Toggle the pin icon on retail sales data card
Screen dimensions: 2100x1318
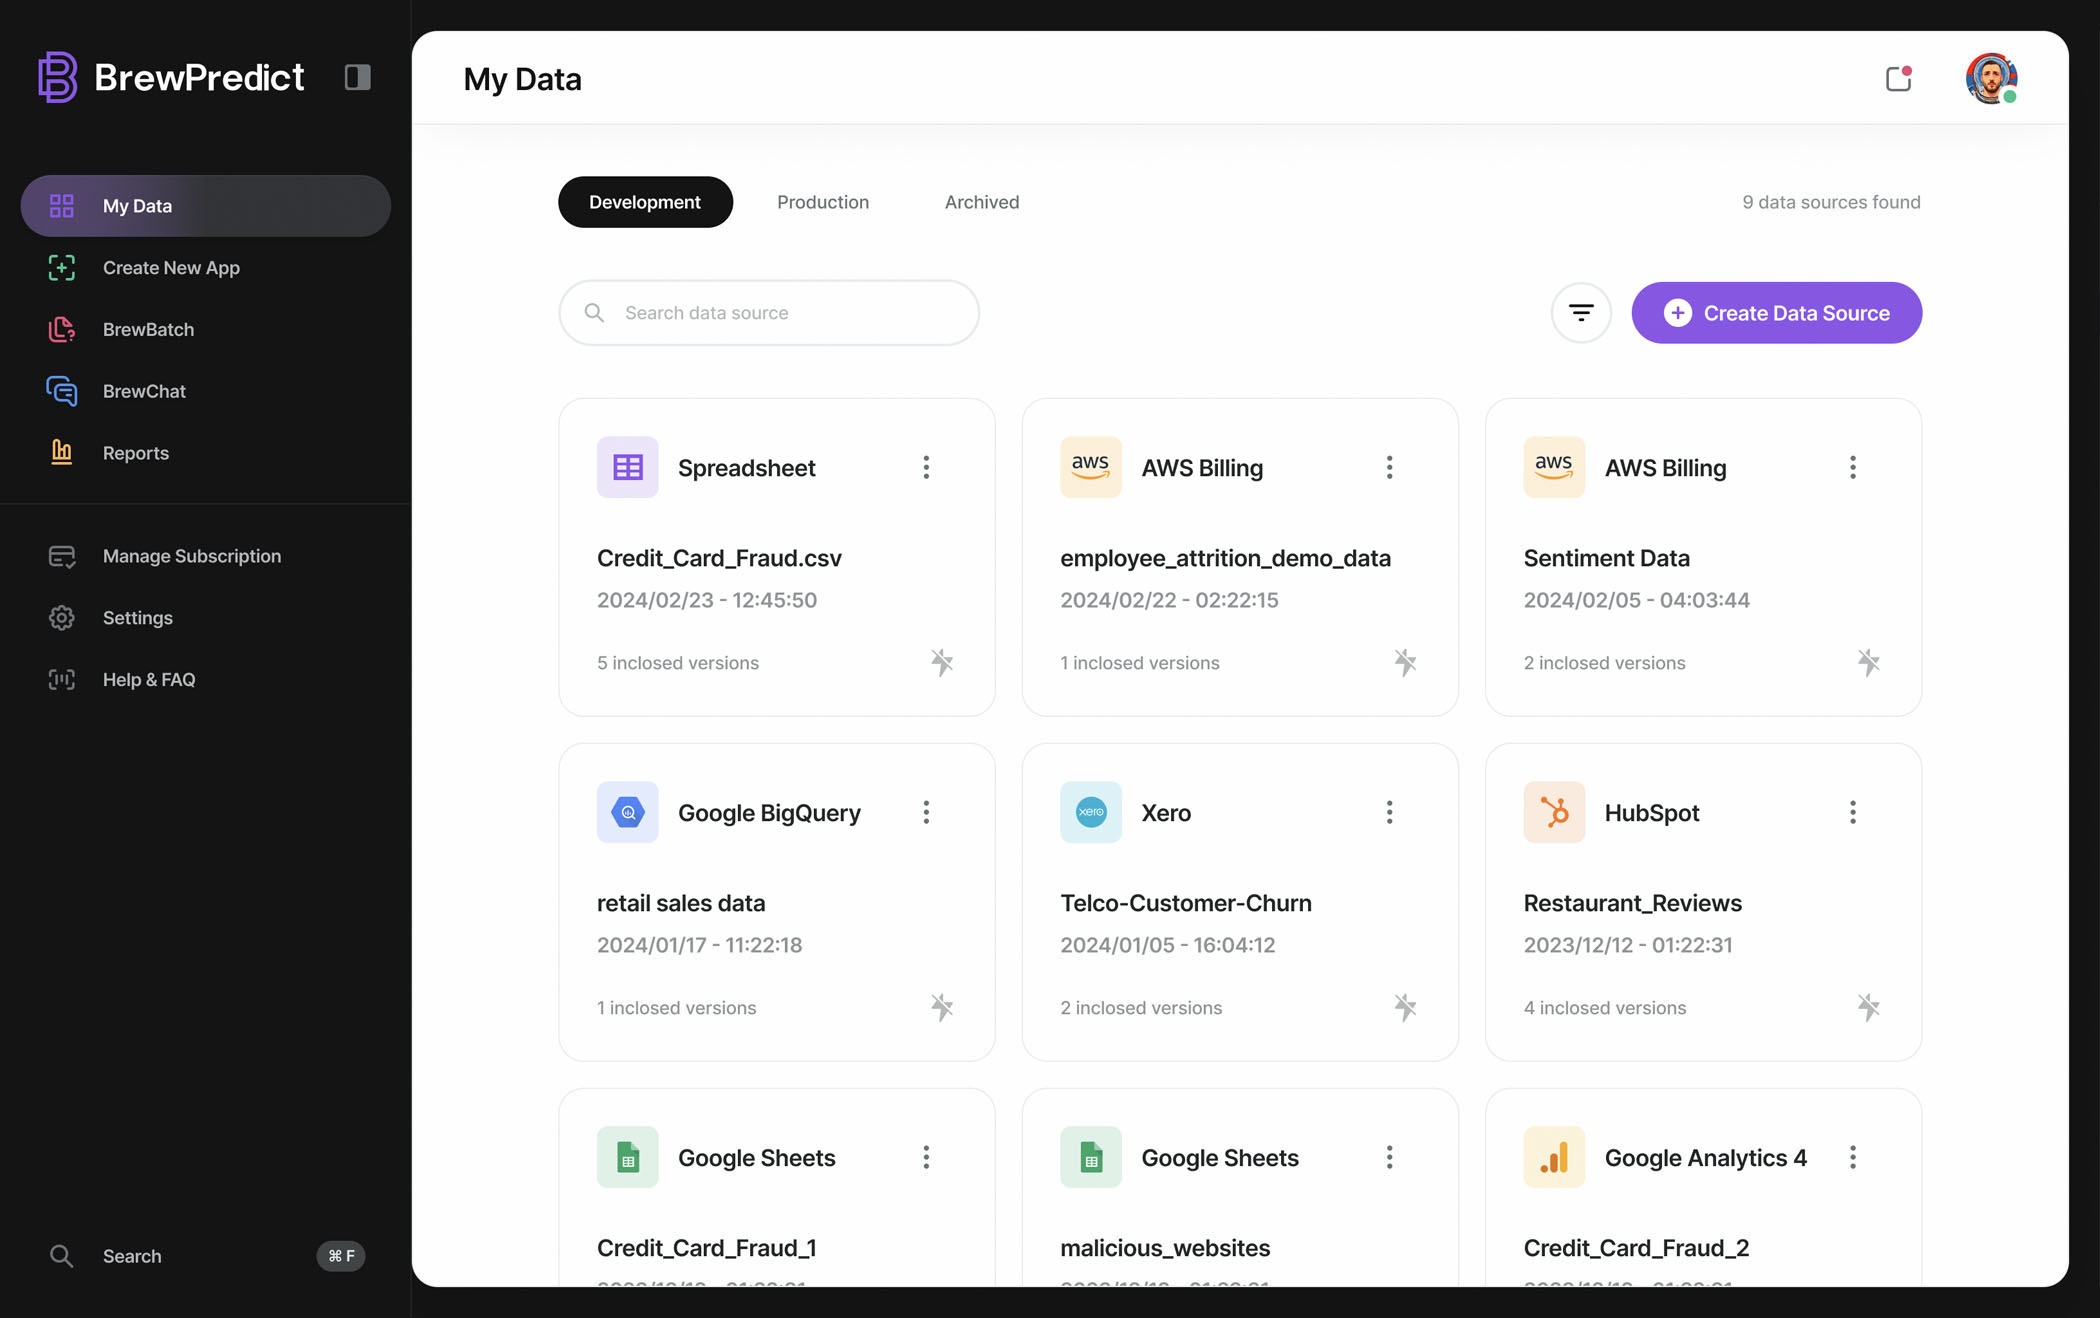(x=942, y=1007)
